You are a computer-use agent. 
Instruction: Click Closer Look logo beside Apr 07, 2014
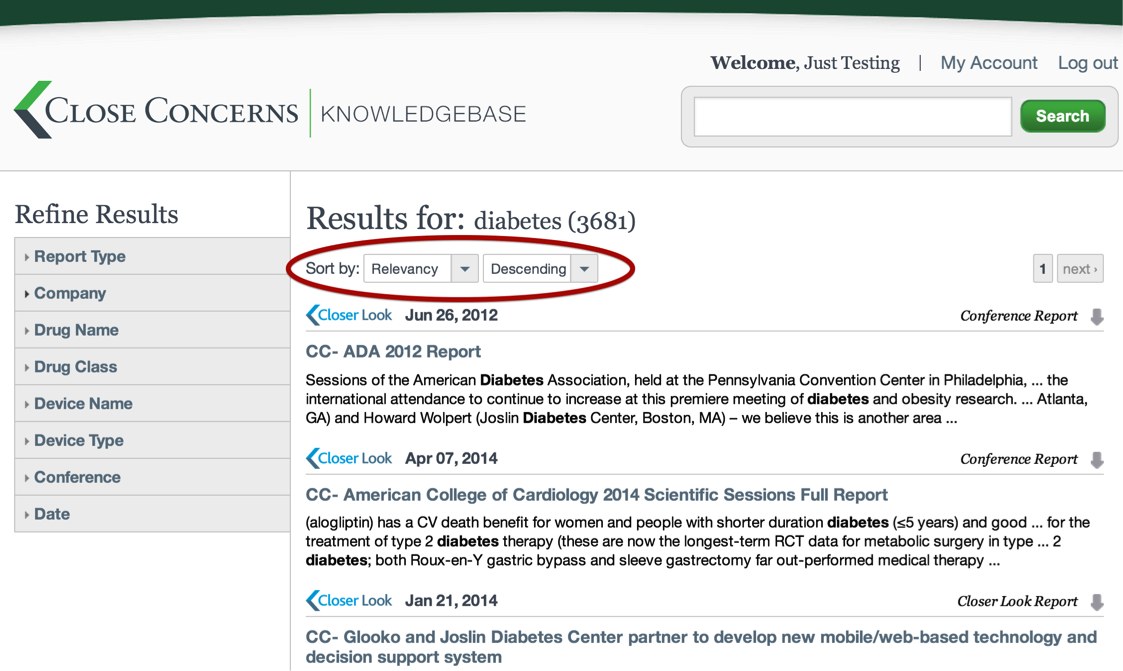[x=349, y=458]
